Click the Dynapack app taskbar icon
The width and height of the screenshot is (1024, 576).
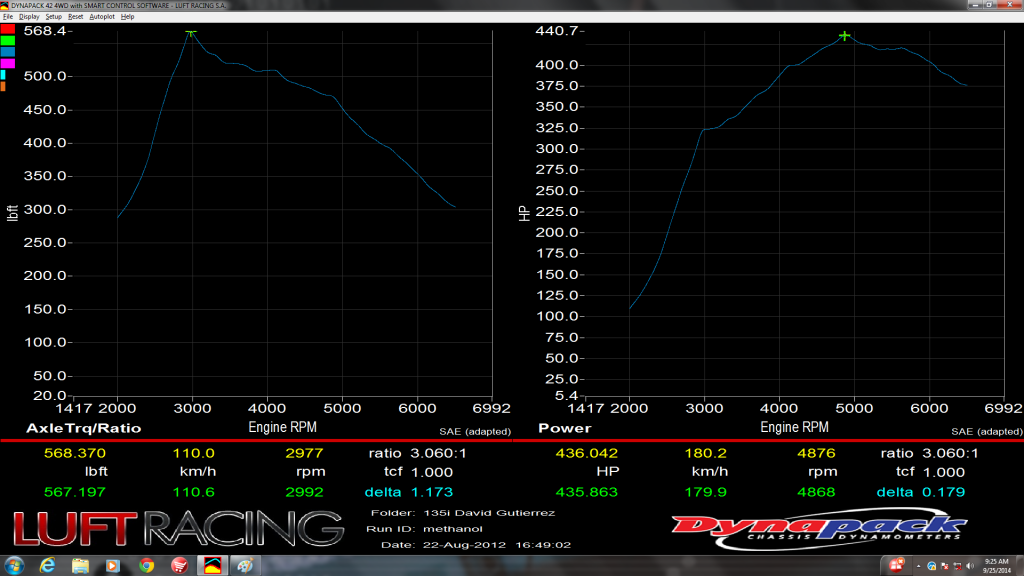point(212,565)
